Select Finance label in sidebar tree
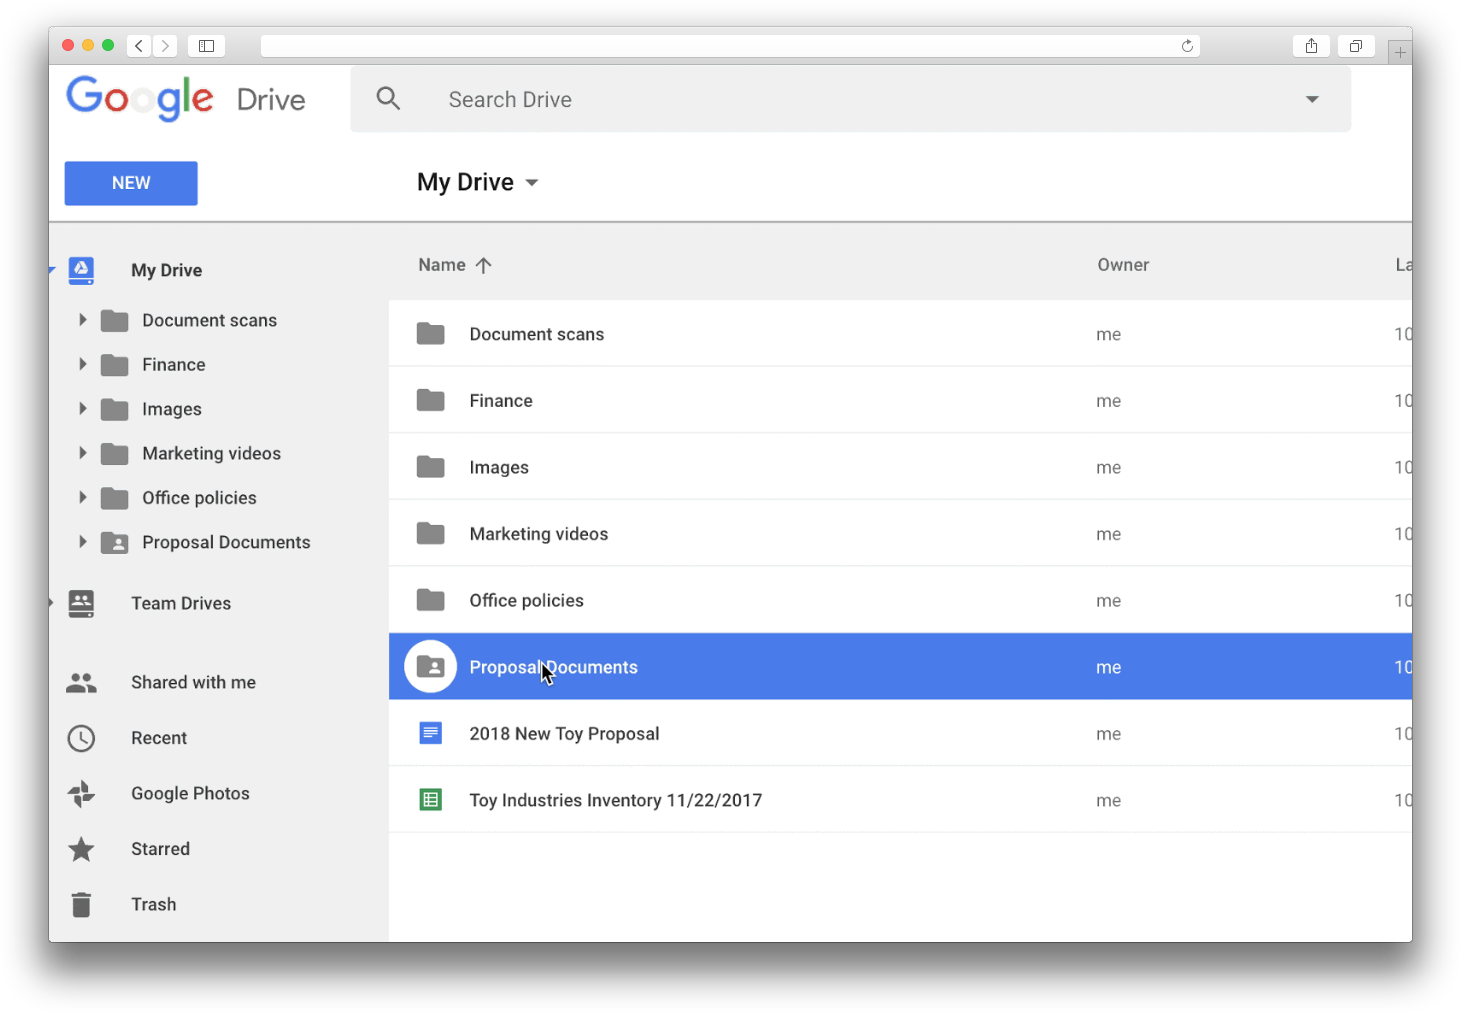Viewport: 1461px width, 1013px height. 173,364
